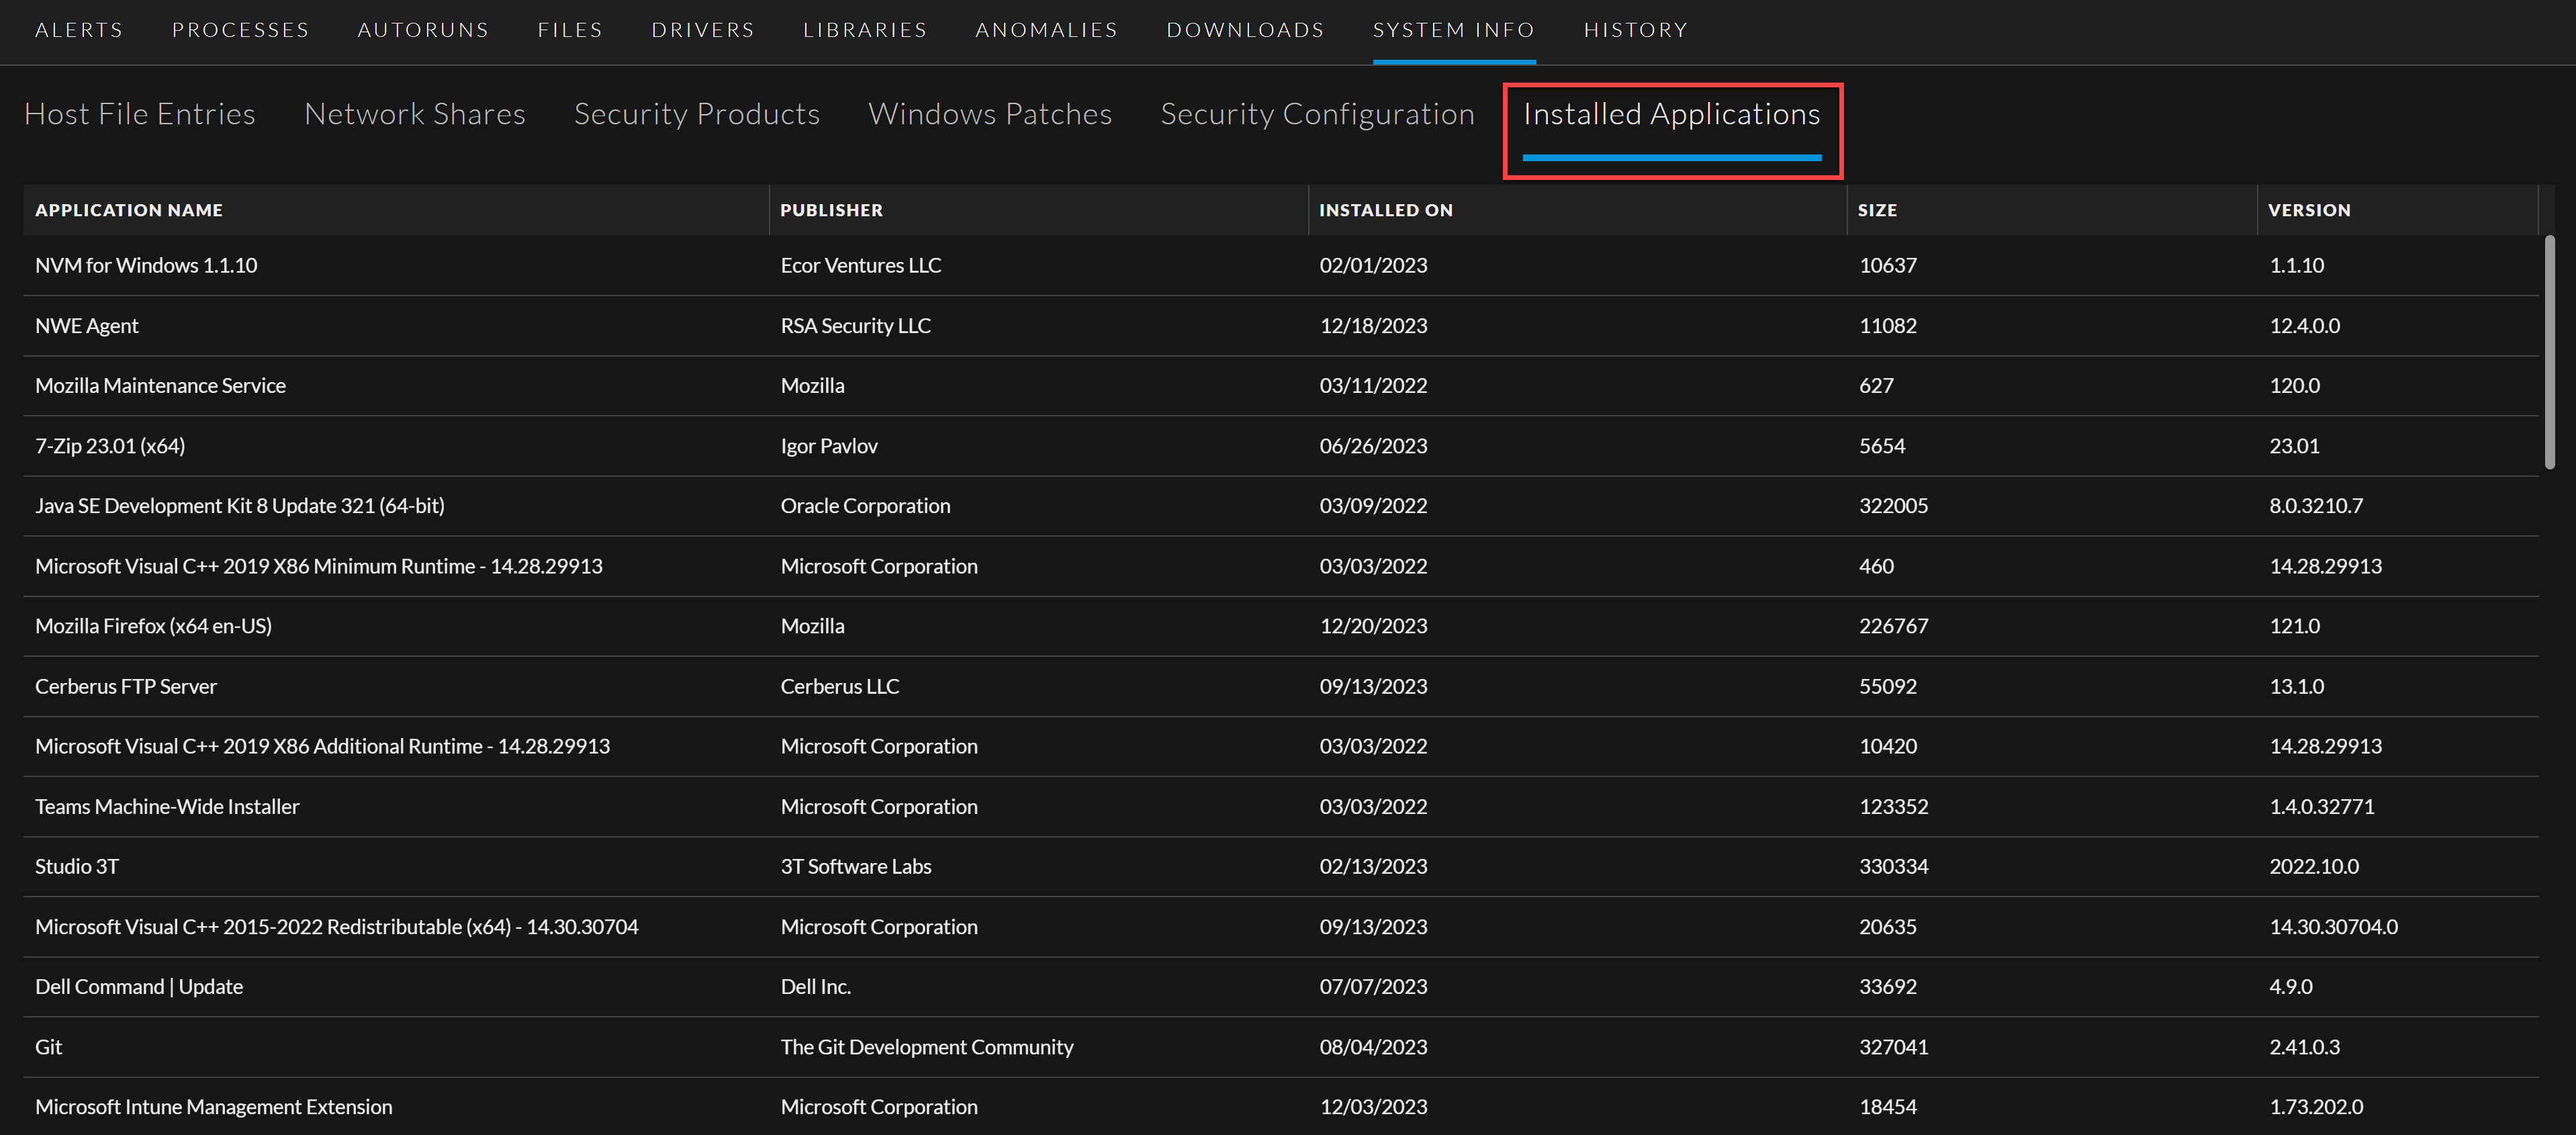2576x1135 pixels.
Task: Sort by Publisher column header
Action: click(x=831, y=210)
